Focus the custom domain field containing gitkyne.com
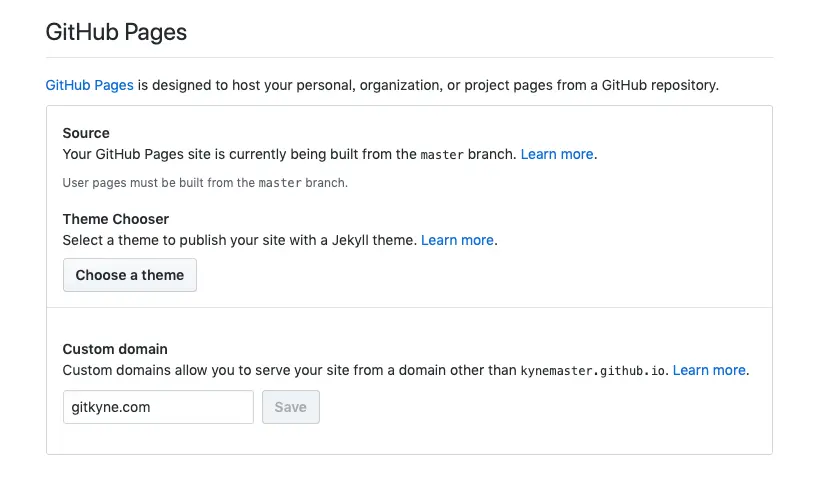The image size is (826, 493). coord(158,407)
